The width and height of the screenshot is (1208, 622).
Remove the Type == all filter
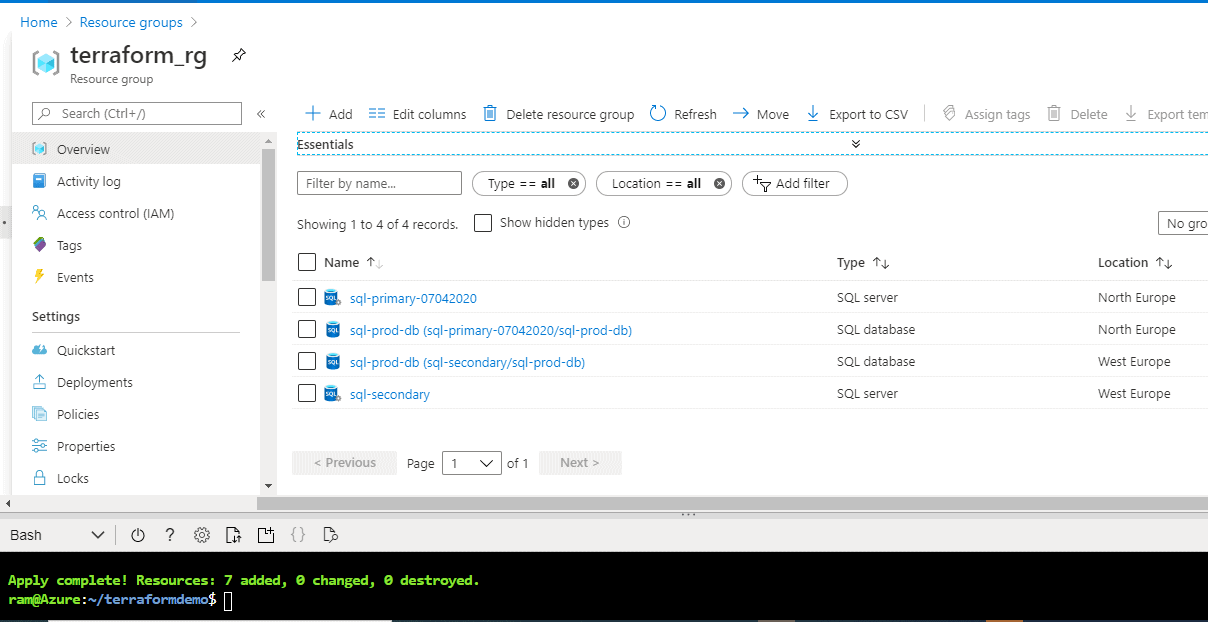(573, 184)
